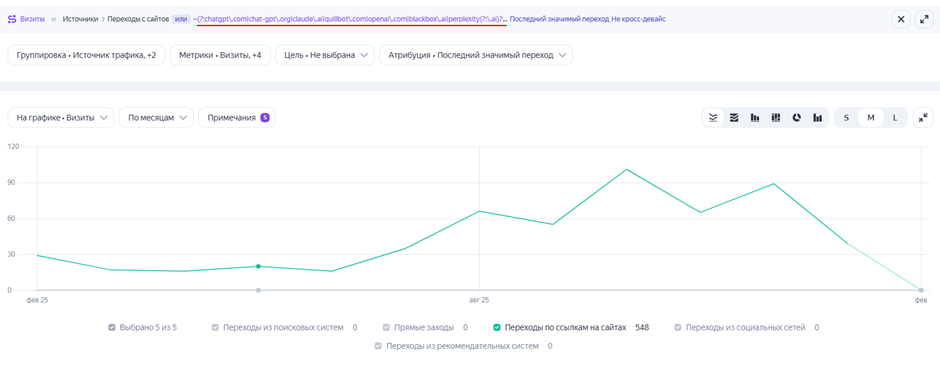Open the По месяцам period dropdown
This screenshot has height=365, width=940.
[x=156, y=118]
